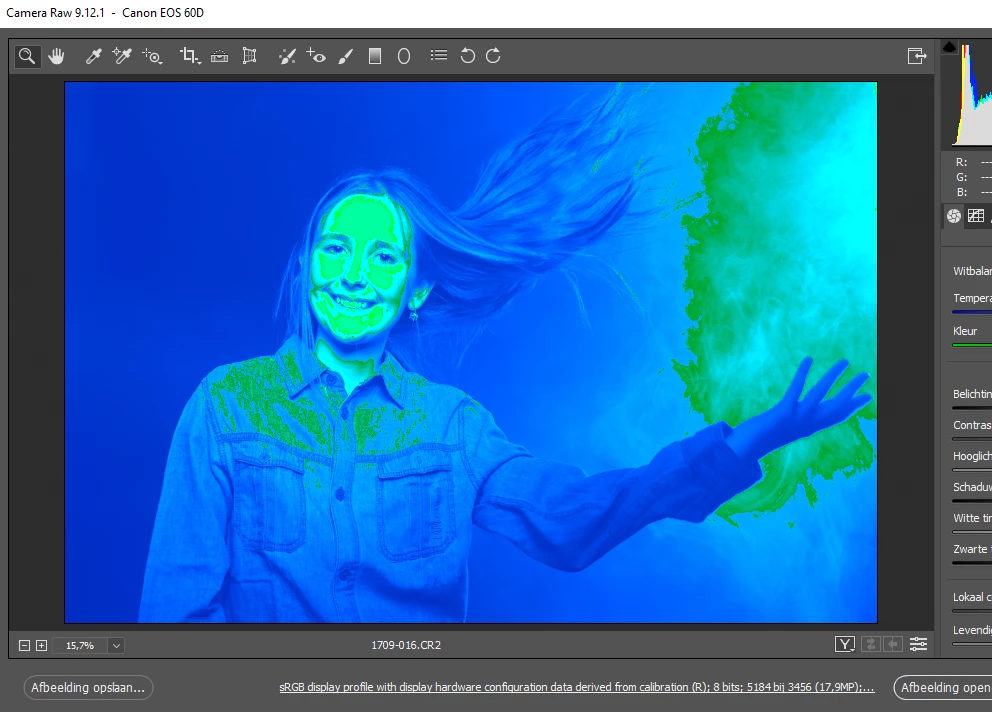This screenshot has height=712, width=992.
Task: Select the Straighten level tool
Action: pyautogui.click(x=220, y=56)
